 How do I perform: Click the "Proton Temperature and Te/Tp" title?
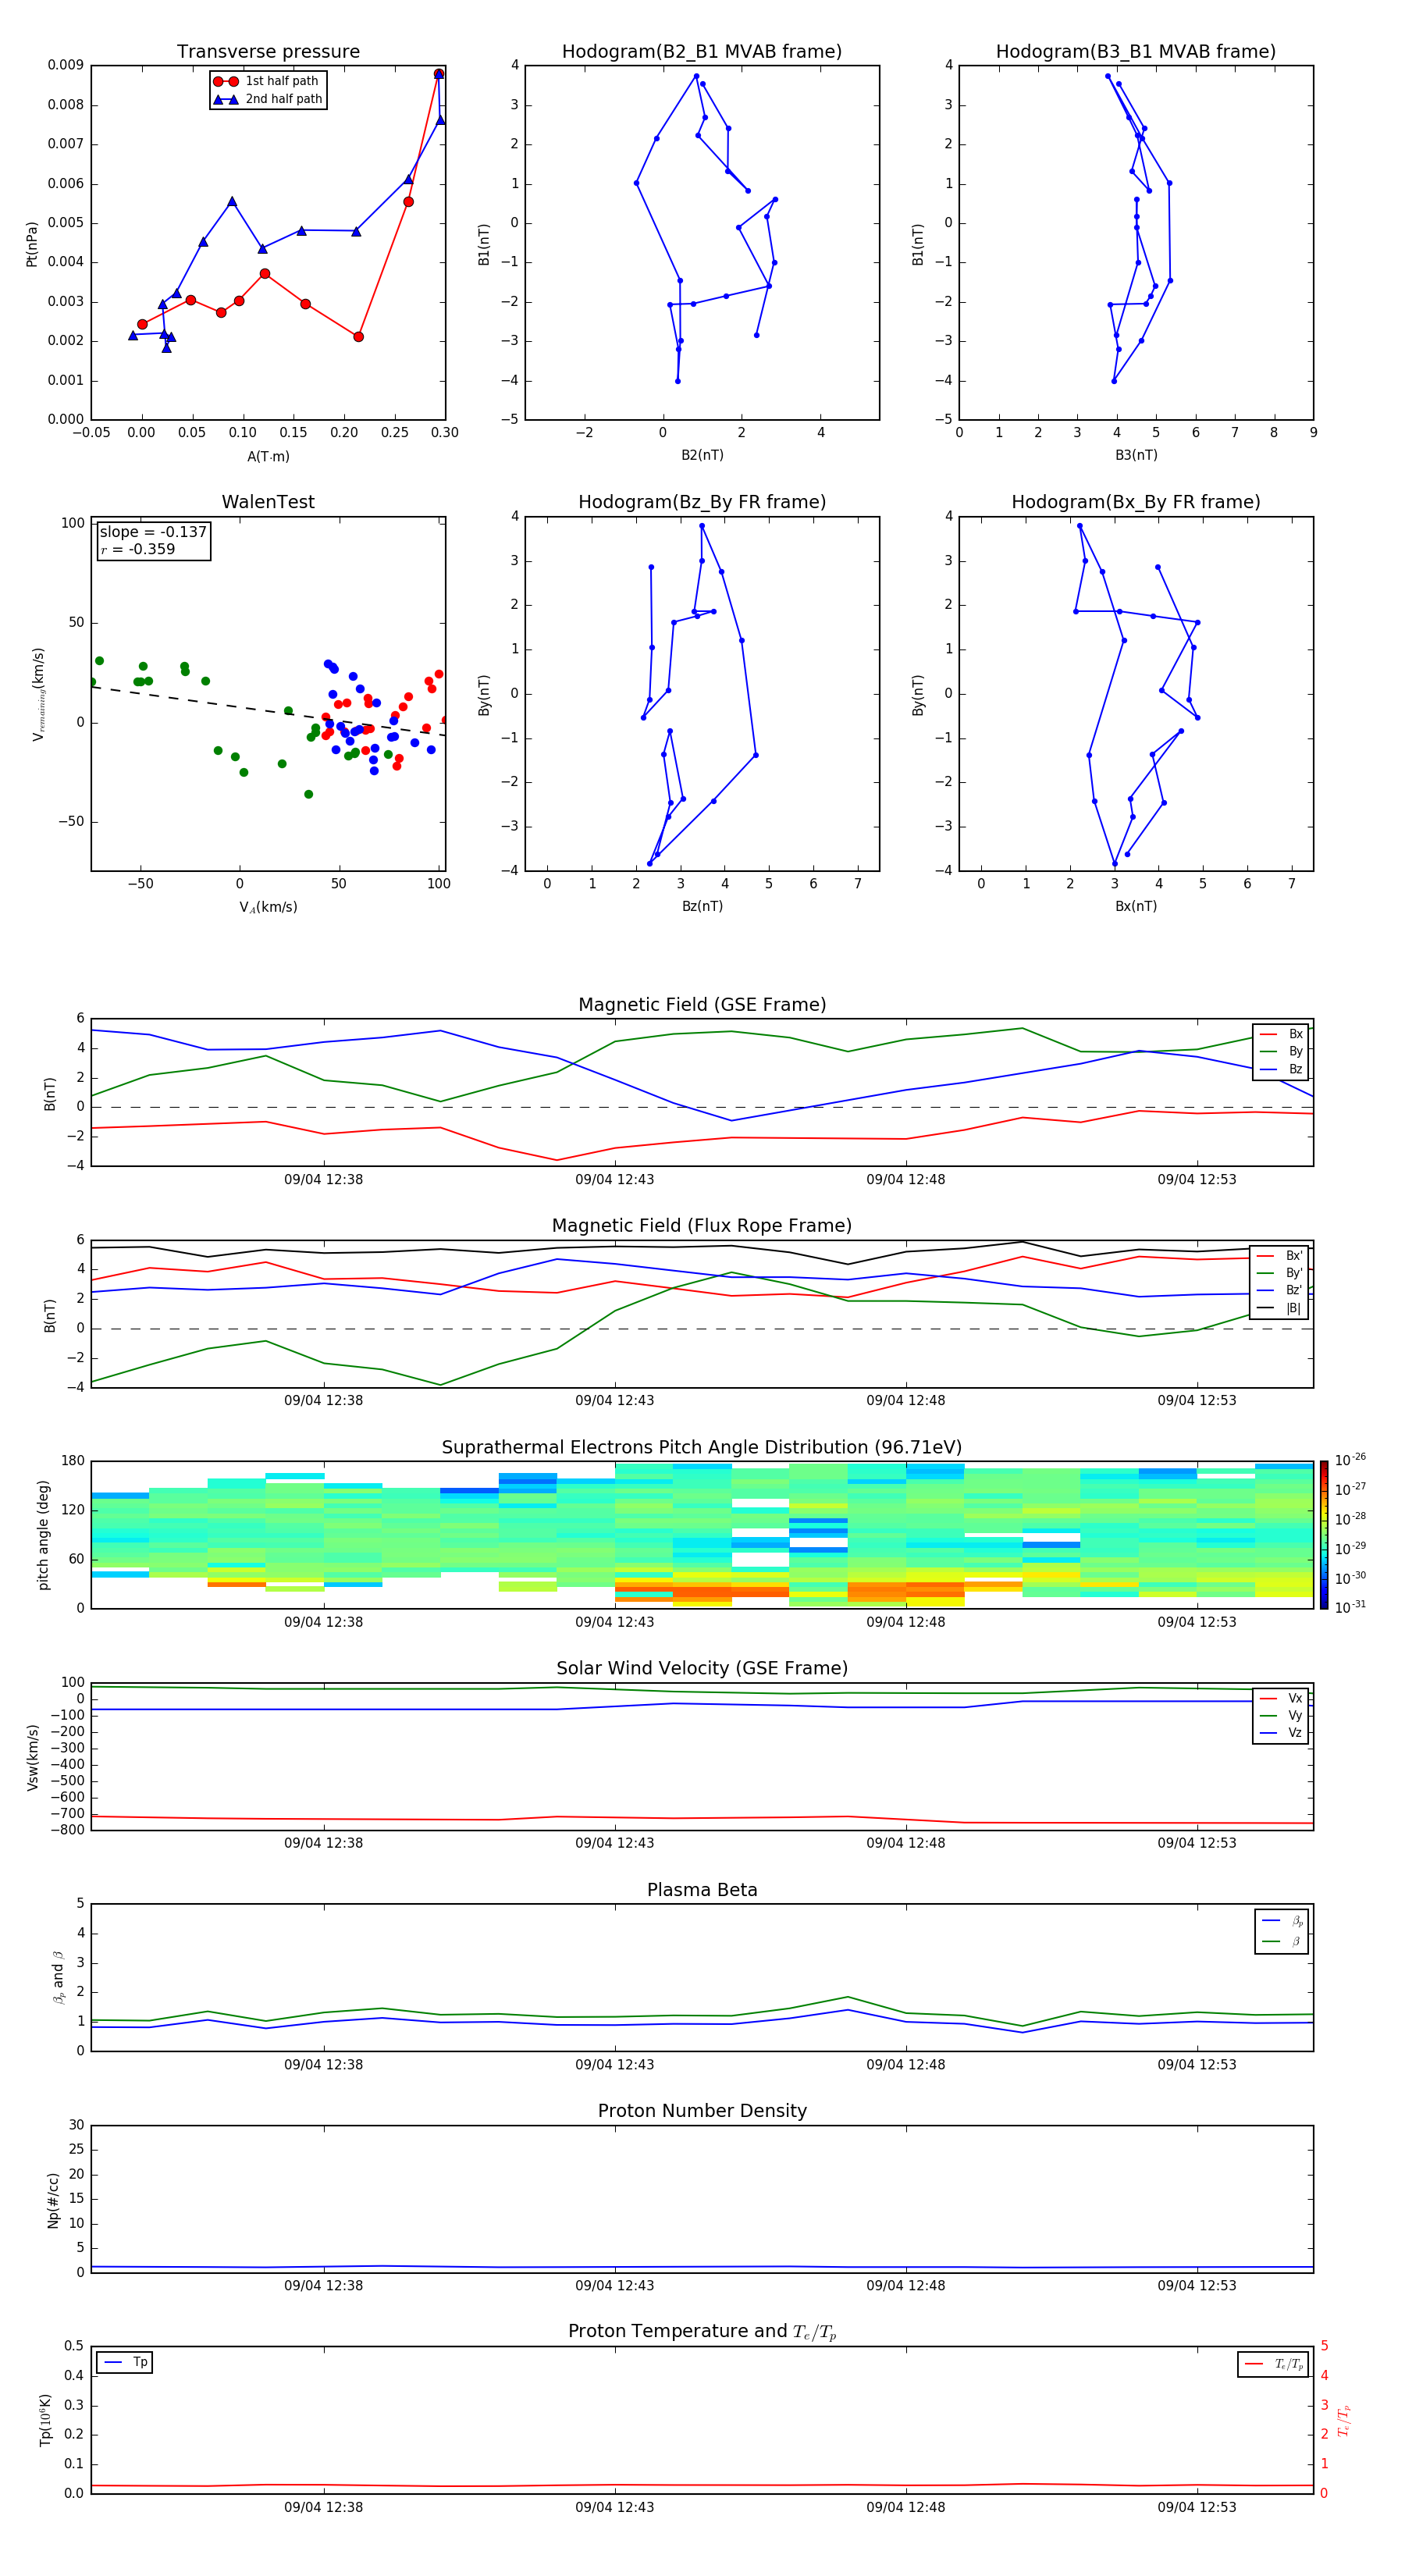(x=702, y=2332)
